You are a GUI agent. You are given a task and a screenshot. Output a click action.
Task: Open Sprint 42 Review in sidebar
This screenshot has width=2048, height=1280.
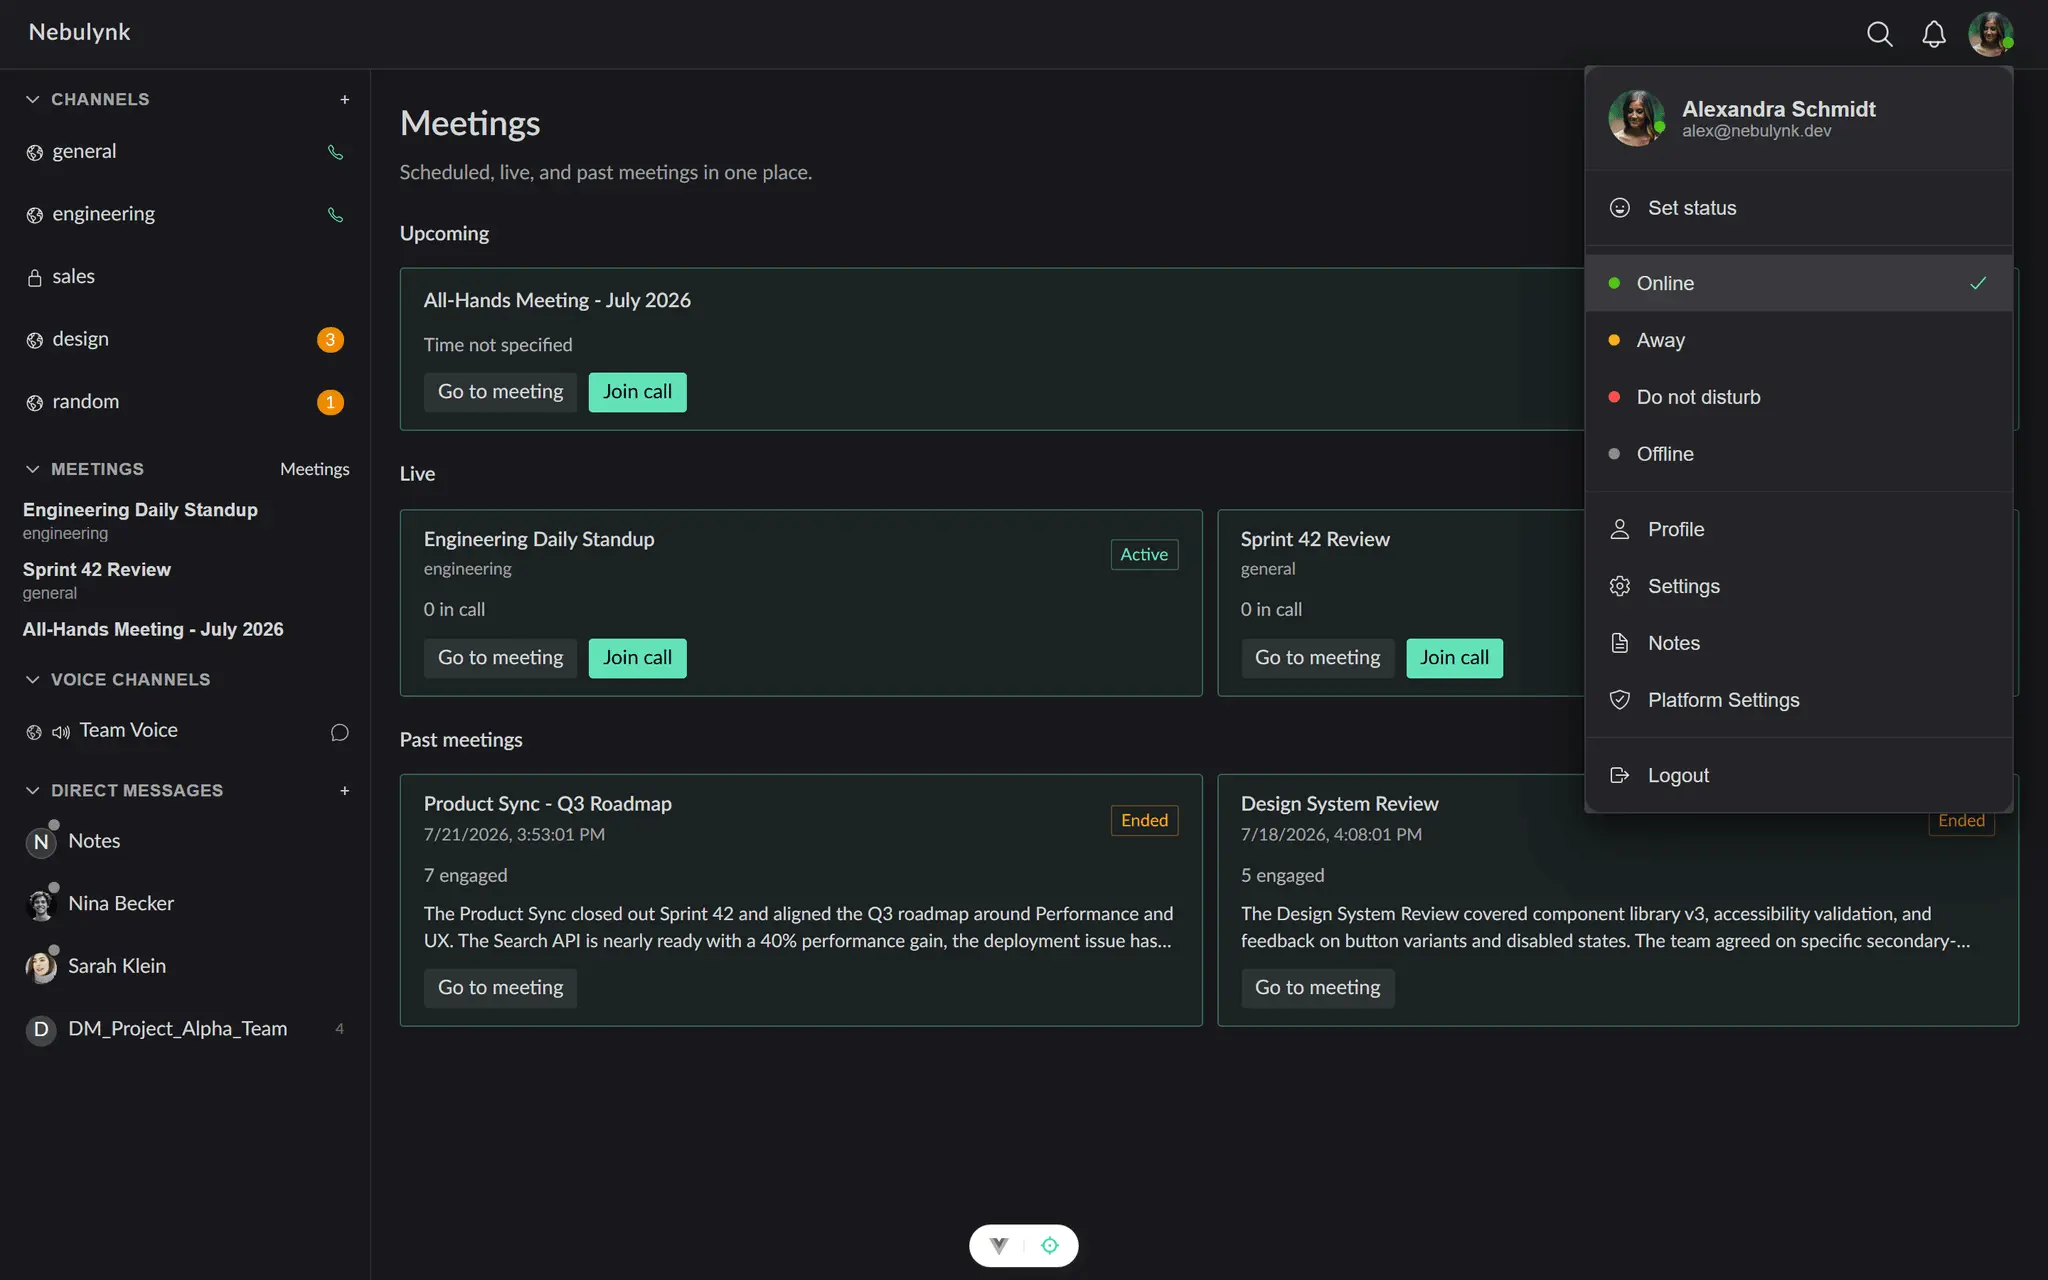coord(97,580)
